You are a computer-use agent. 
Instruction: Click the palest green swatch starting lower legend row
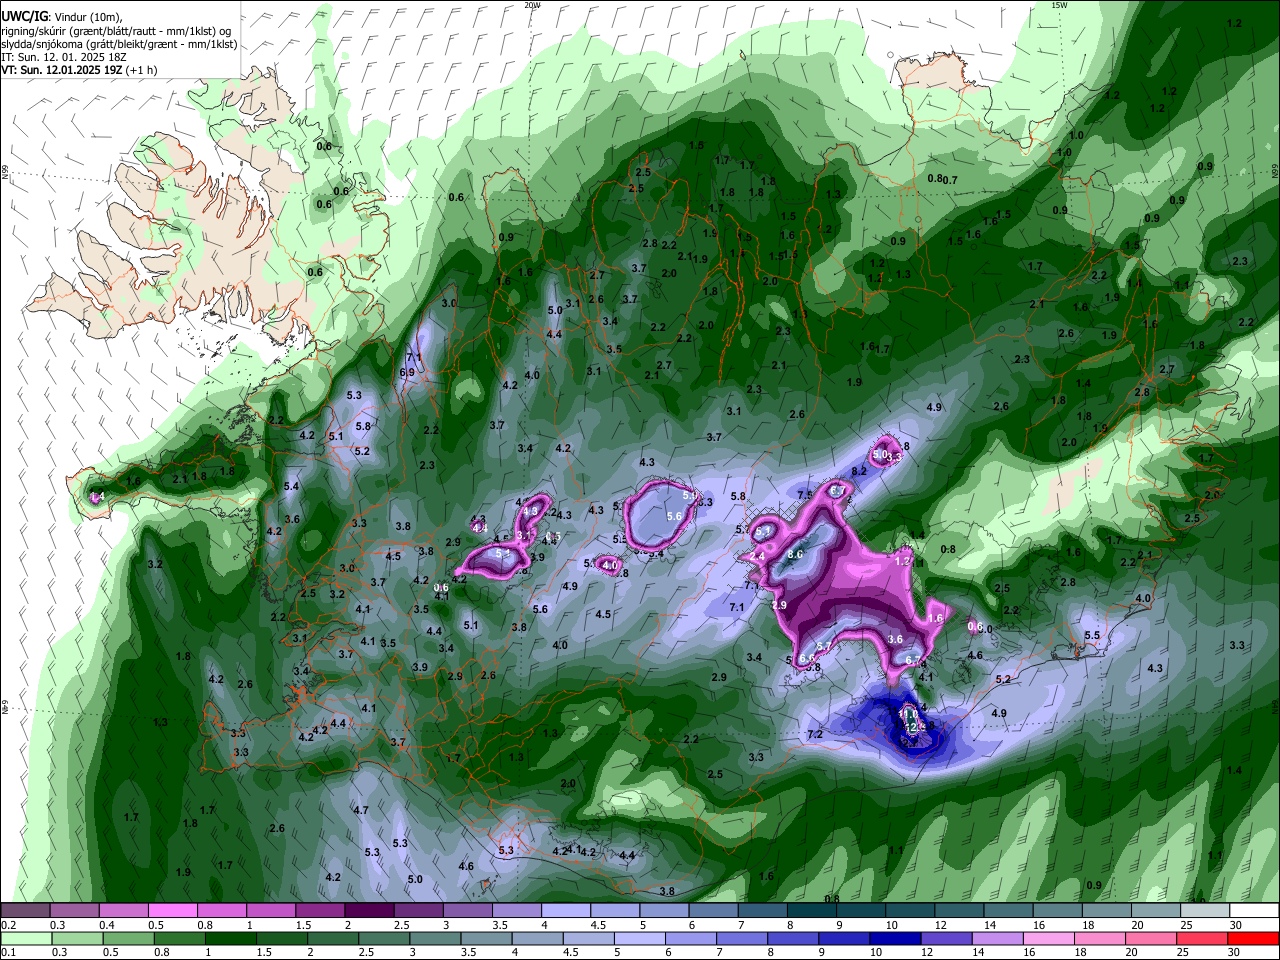[25, 940]
